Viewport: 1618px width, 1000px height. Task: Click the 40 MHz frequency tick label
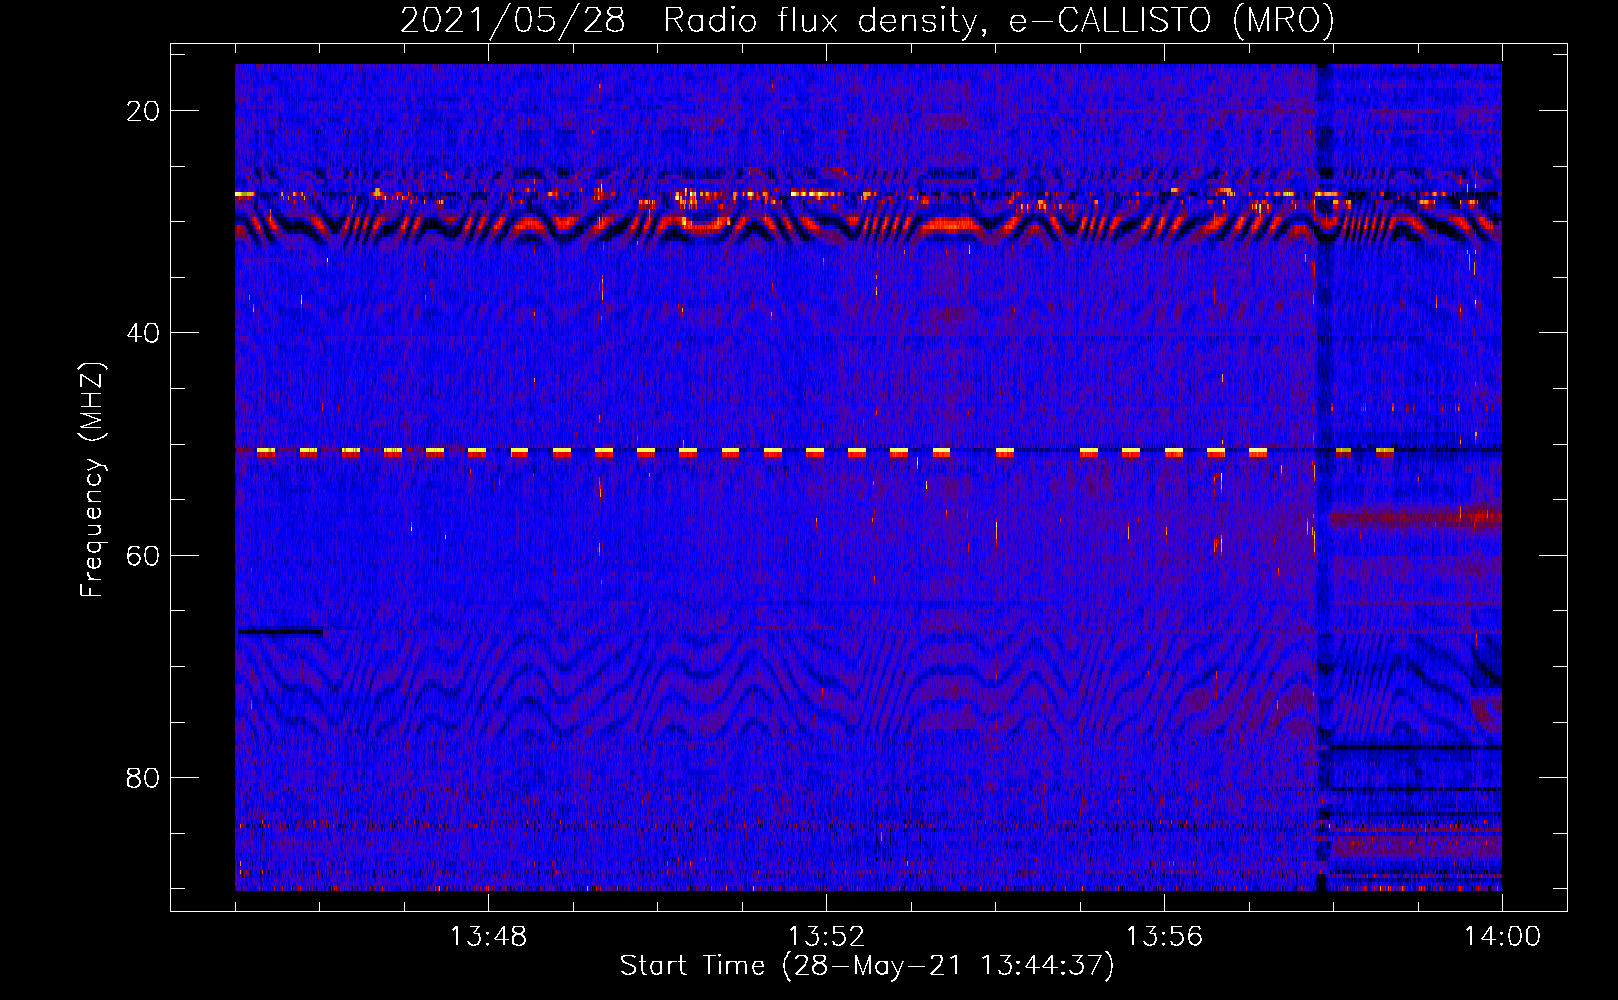[x=144, y=332]
